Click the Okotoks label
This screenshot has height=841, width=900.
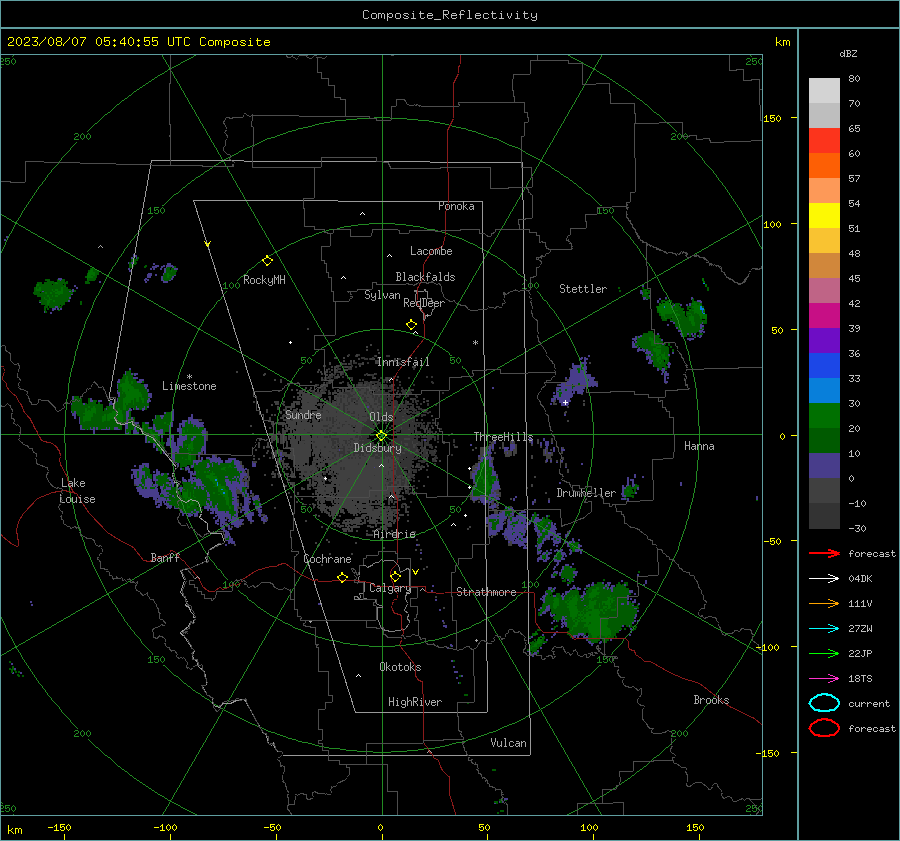pos(400,667)
